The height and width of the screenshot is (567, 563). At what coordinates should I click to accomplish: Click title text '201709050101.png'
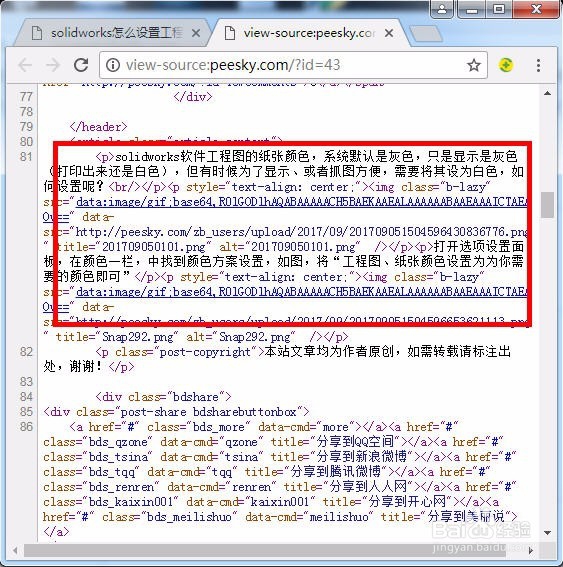154,247
